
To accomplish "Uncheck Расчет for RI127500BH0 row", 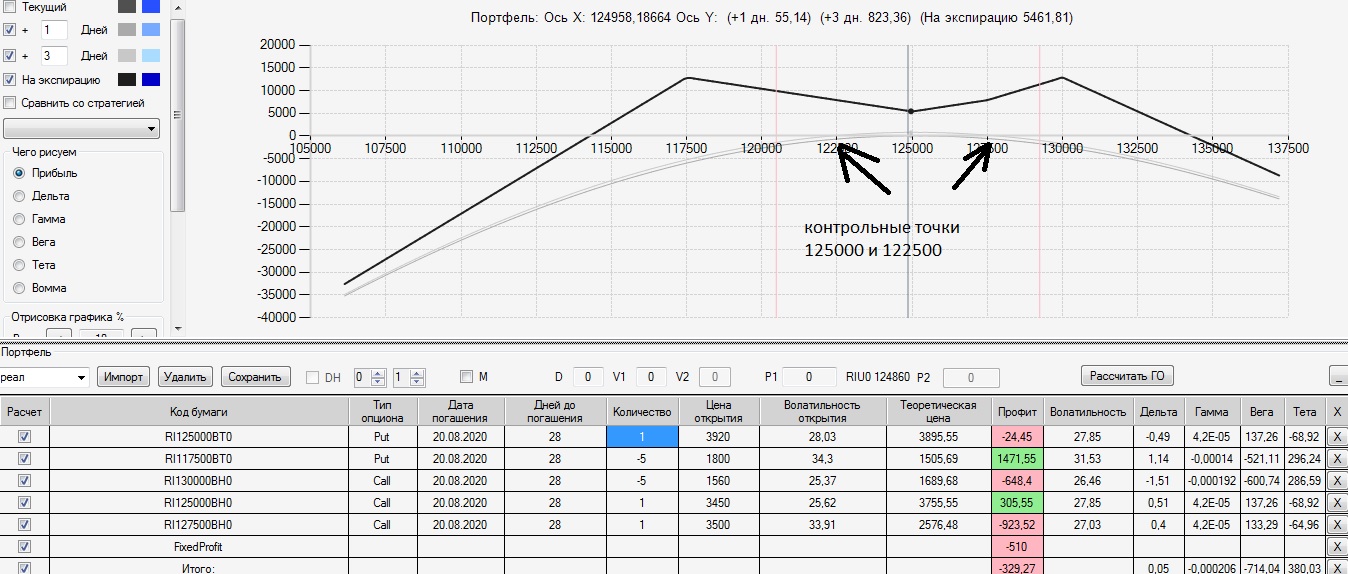I will (25, 525).
